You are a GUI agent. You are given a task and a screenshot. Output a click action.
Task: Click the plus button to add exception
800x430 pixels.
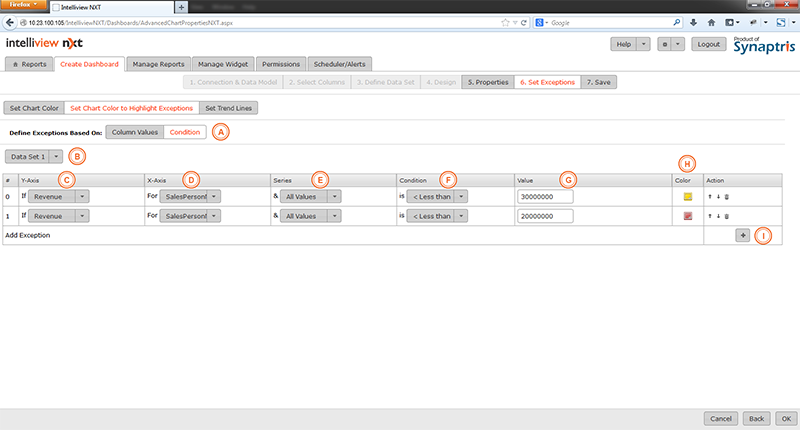click(742, 235)
